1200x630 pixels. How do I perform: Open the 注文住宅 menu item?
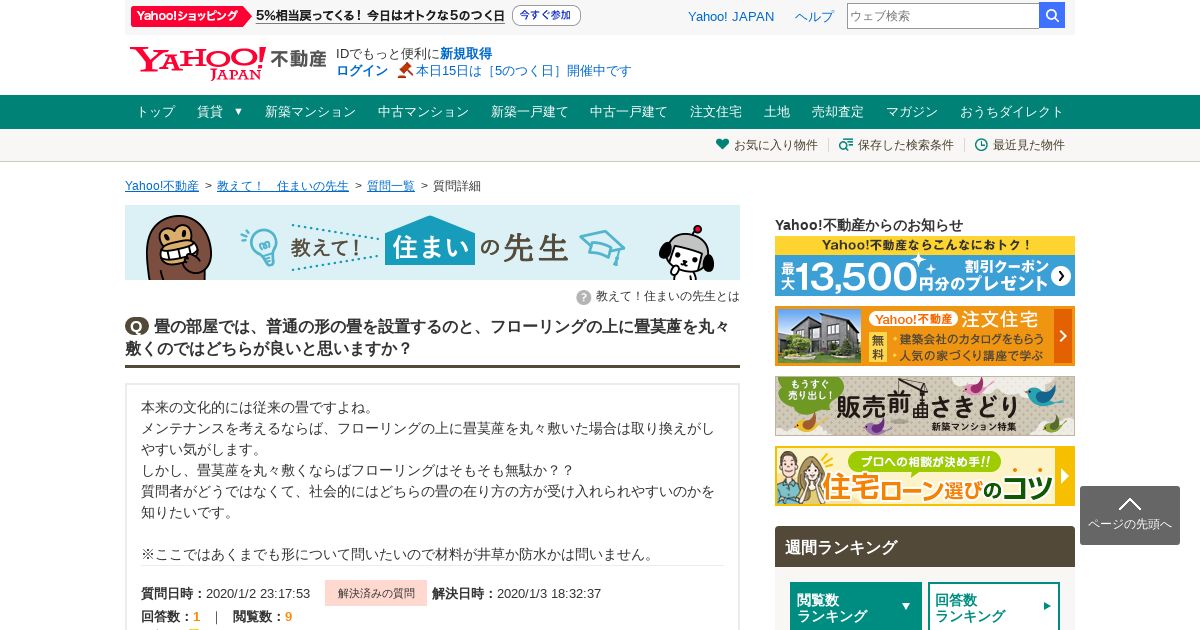click(716, 112)
